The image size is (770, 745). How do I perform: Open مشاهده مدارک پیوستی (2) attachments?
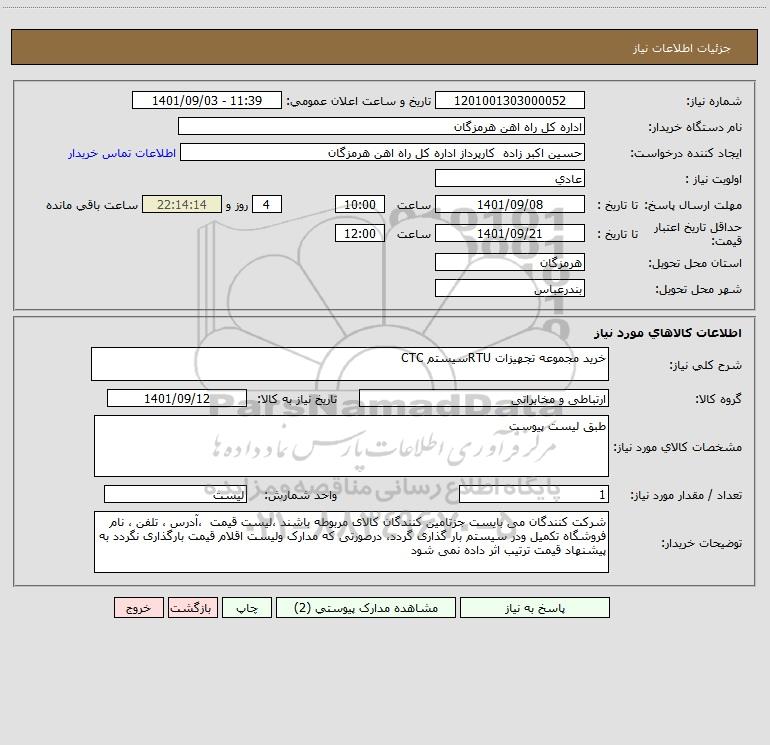366,608
